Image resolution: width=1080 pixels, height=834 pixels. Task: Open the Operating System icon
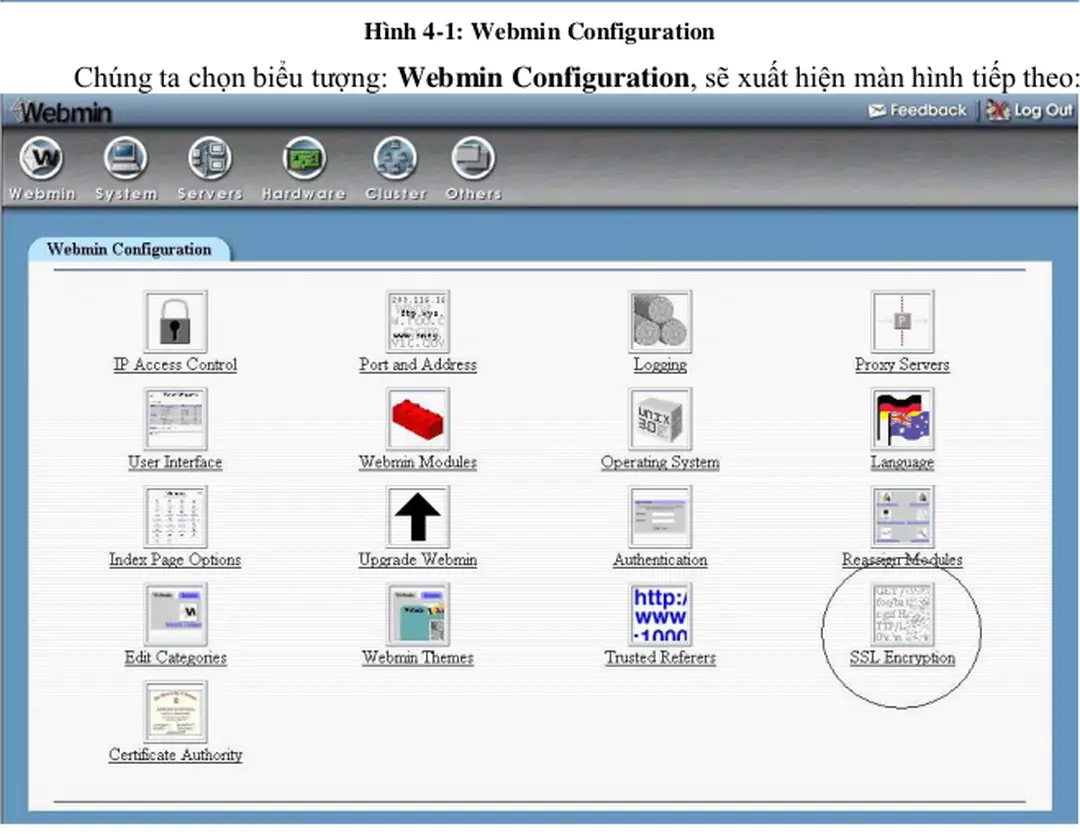pos(660,419)
